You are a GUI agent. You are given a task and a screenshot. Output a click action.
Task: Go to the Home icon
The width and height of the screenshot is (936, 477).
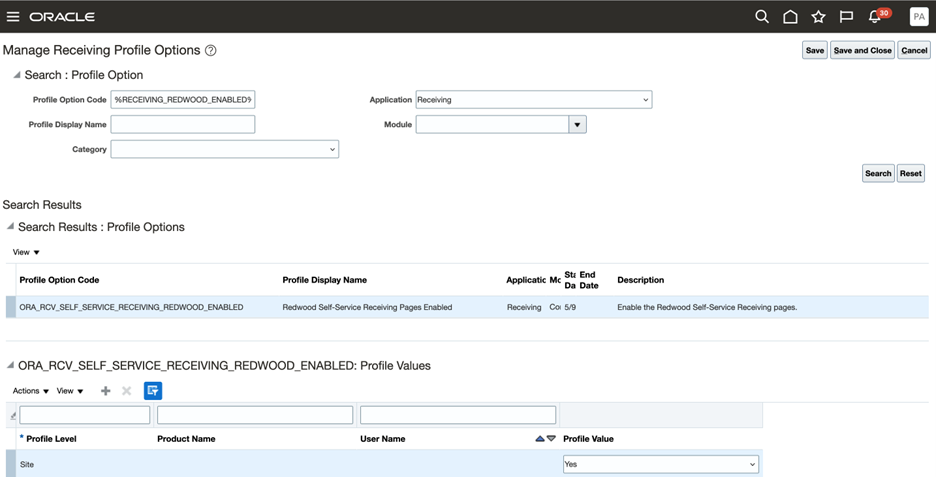point(790,17)
